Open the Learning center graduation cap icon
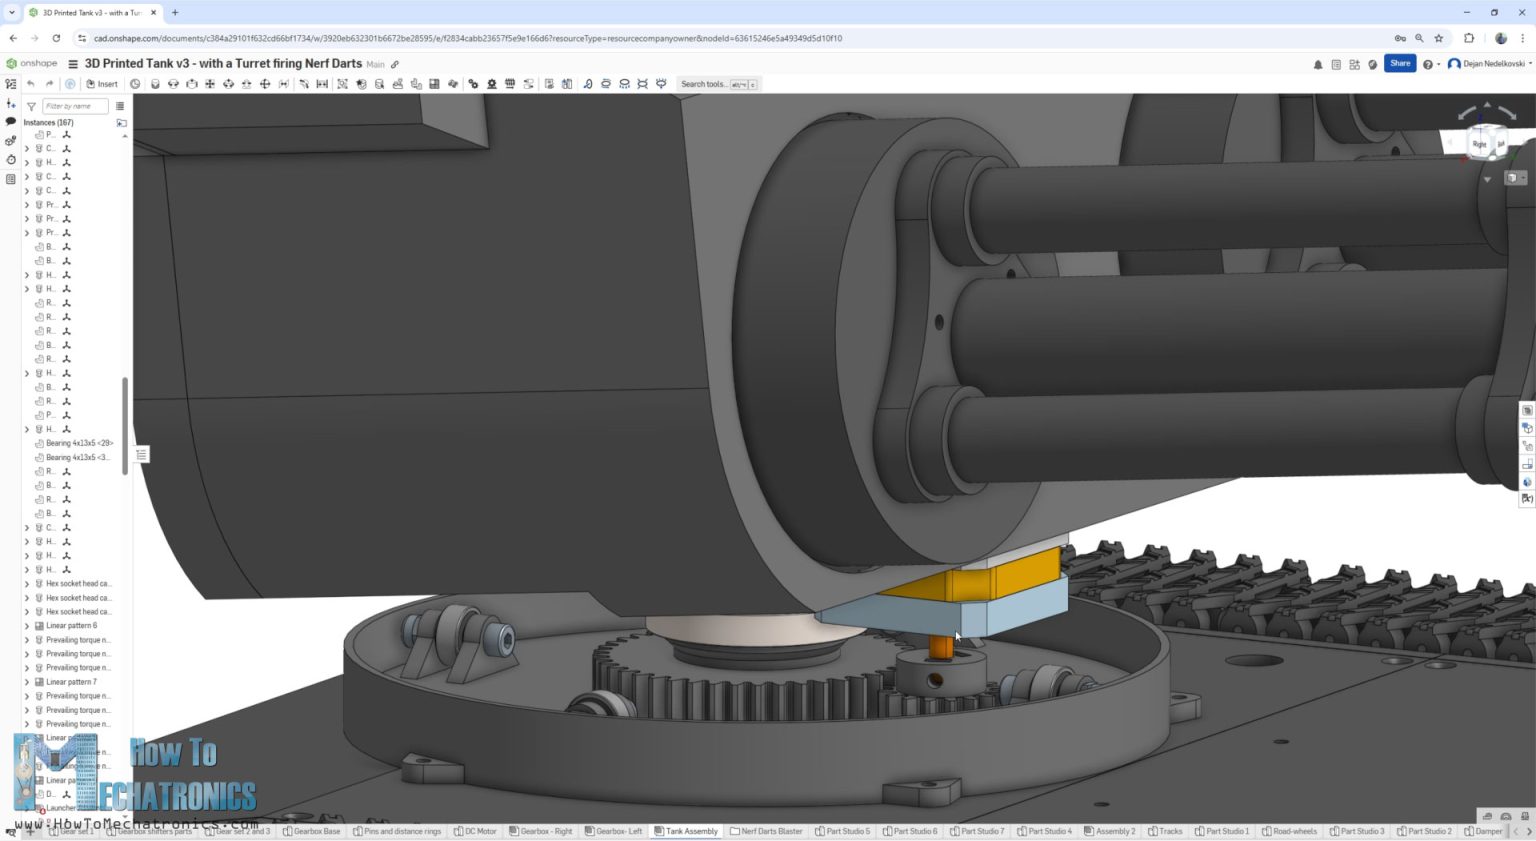The width and height of the screenshot is (1536, 841). [1373, 62]
